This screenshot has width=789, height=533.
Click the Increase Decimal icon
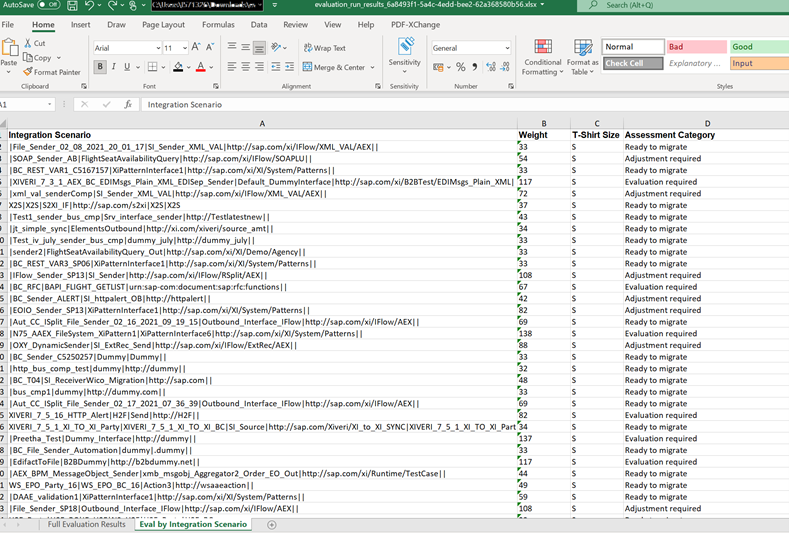(x=491, y=67)
